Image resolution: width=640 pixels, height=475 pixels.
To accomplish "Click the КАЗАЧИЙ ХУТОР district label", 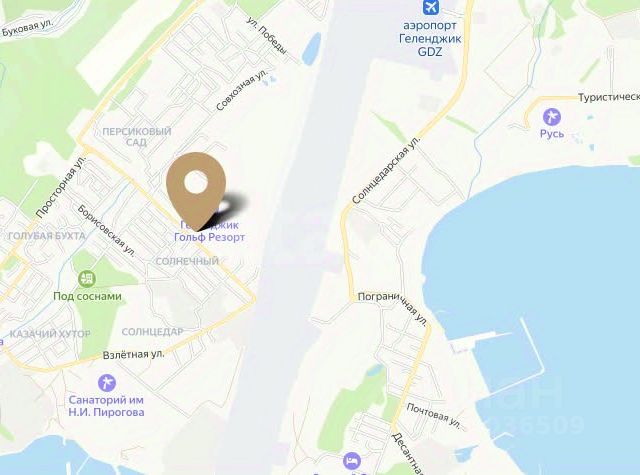I will click(x=50, y=334).
